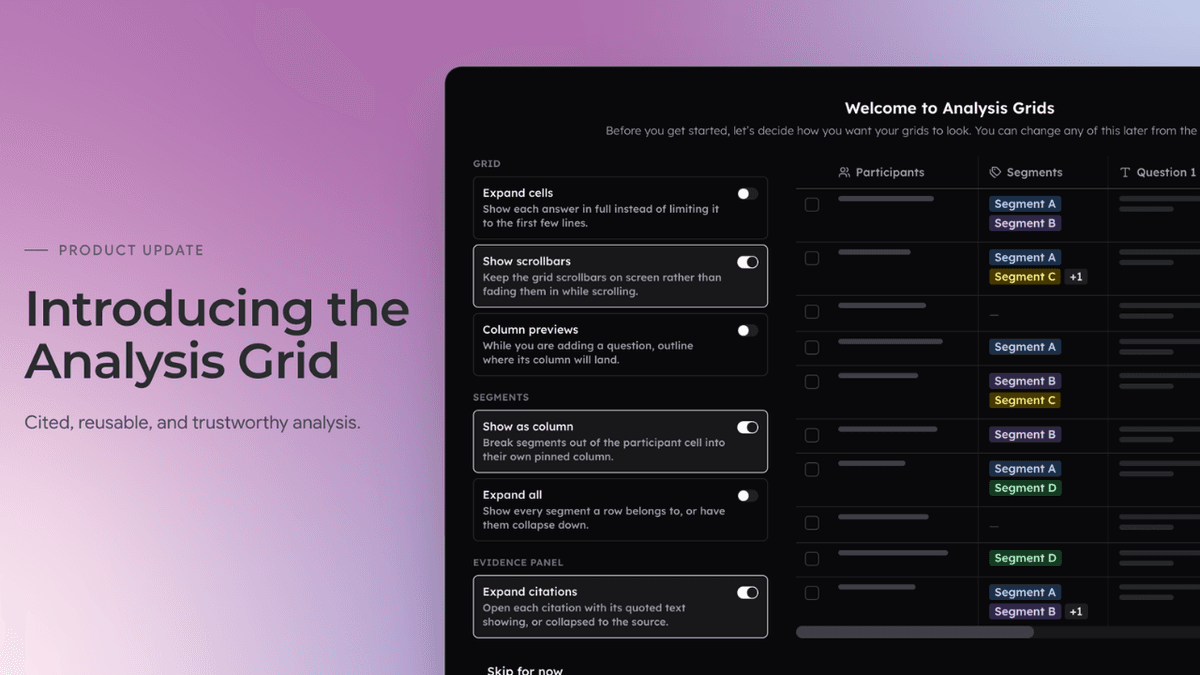Viewport: 1200px width, 675px height.
Task: Click the PRODUCT UPDATE label
Action: 131,250
